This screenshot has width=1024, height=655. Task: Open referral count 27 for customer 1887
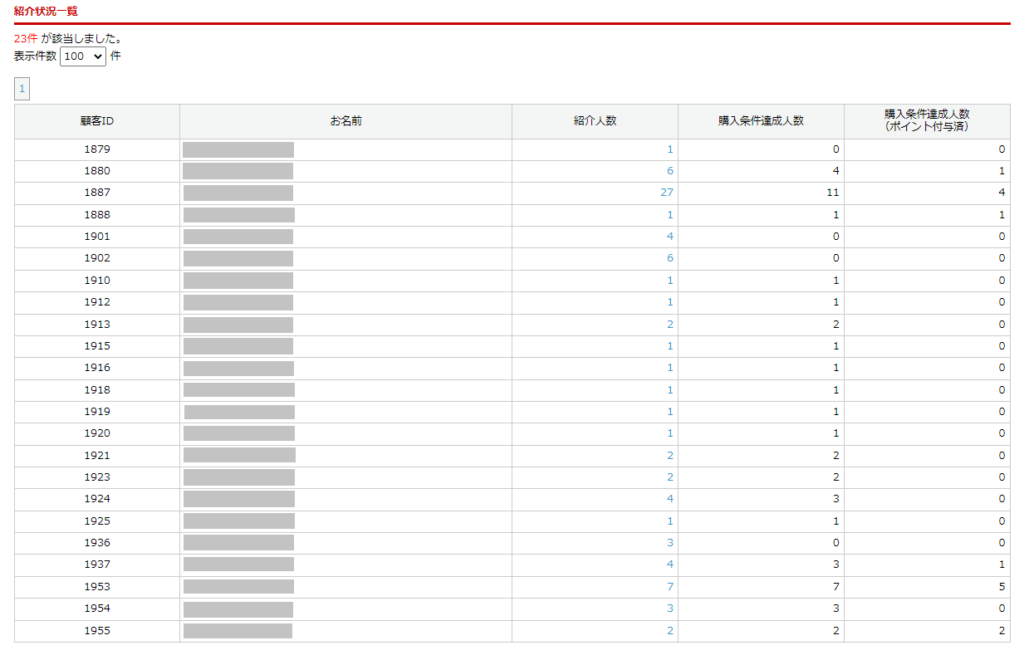(x=666, y=193)
